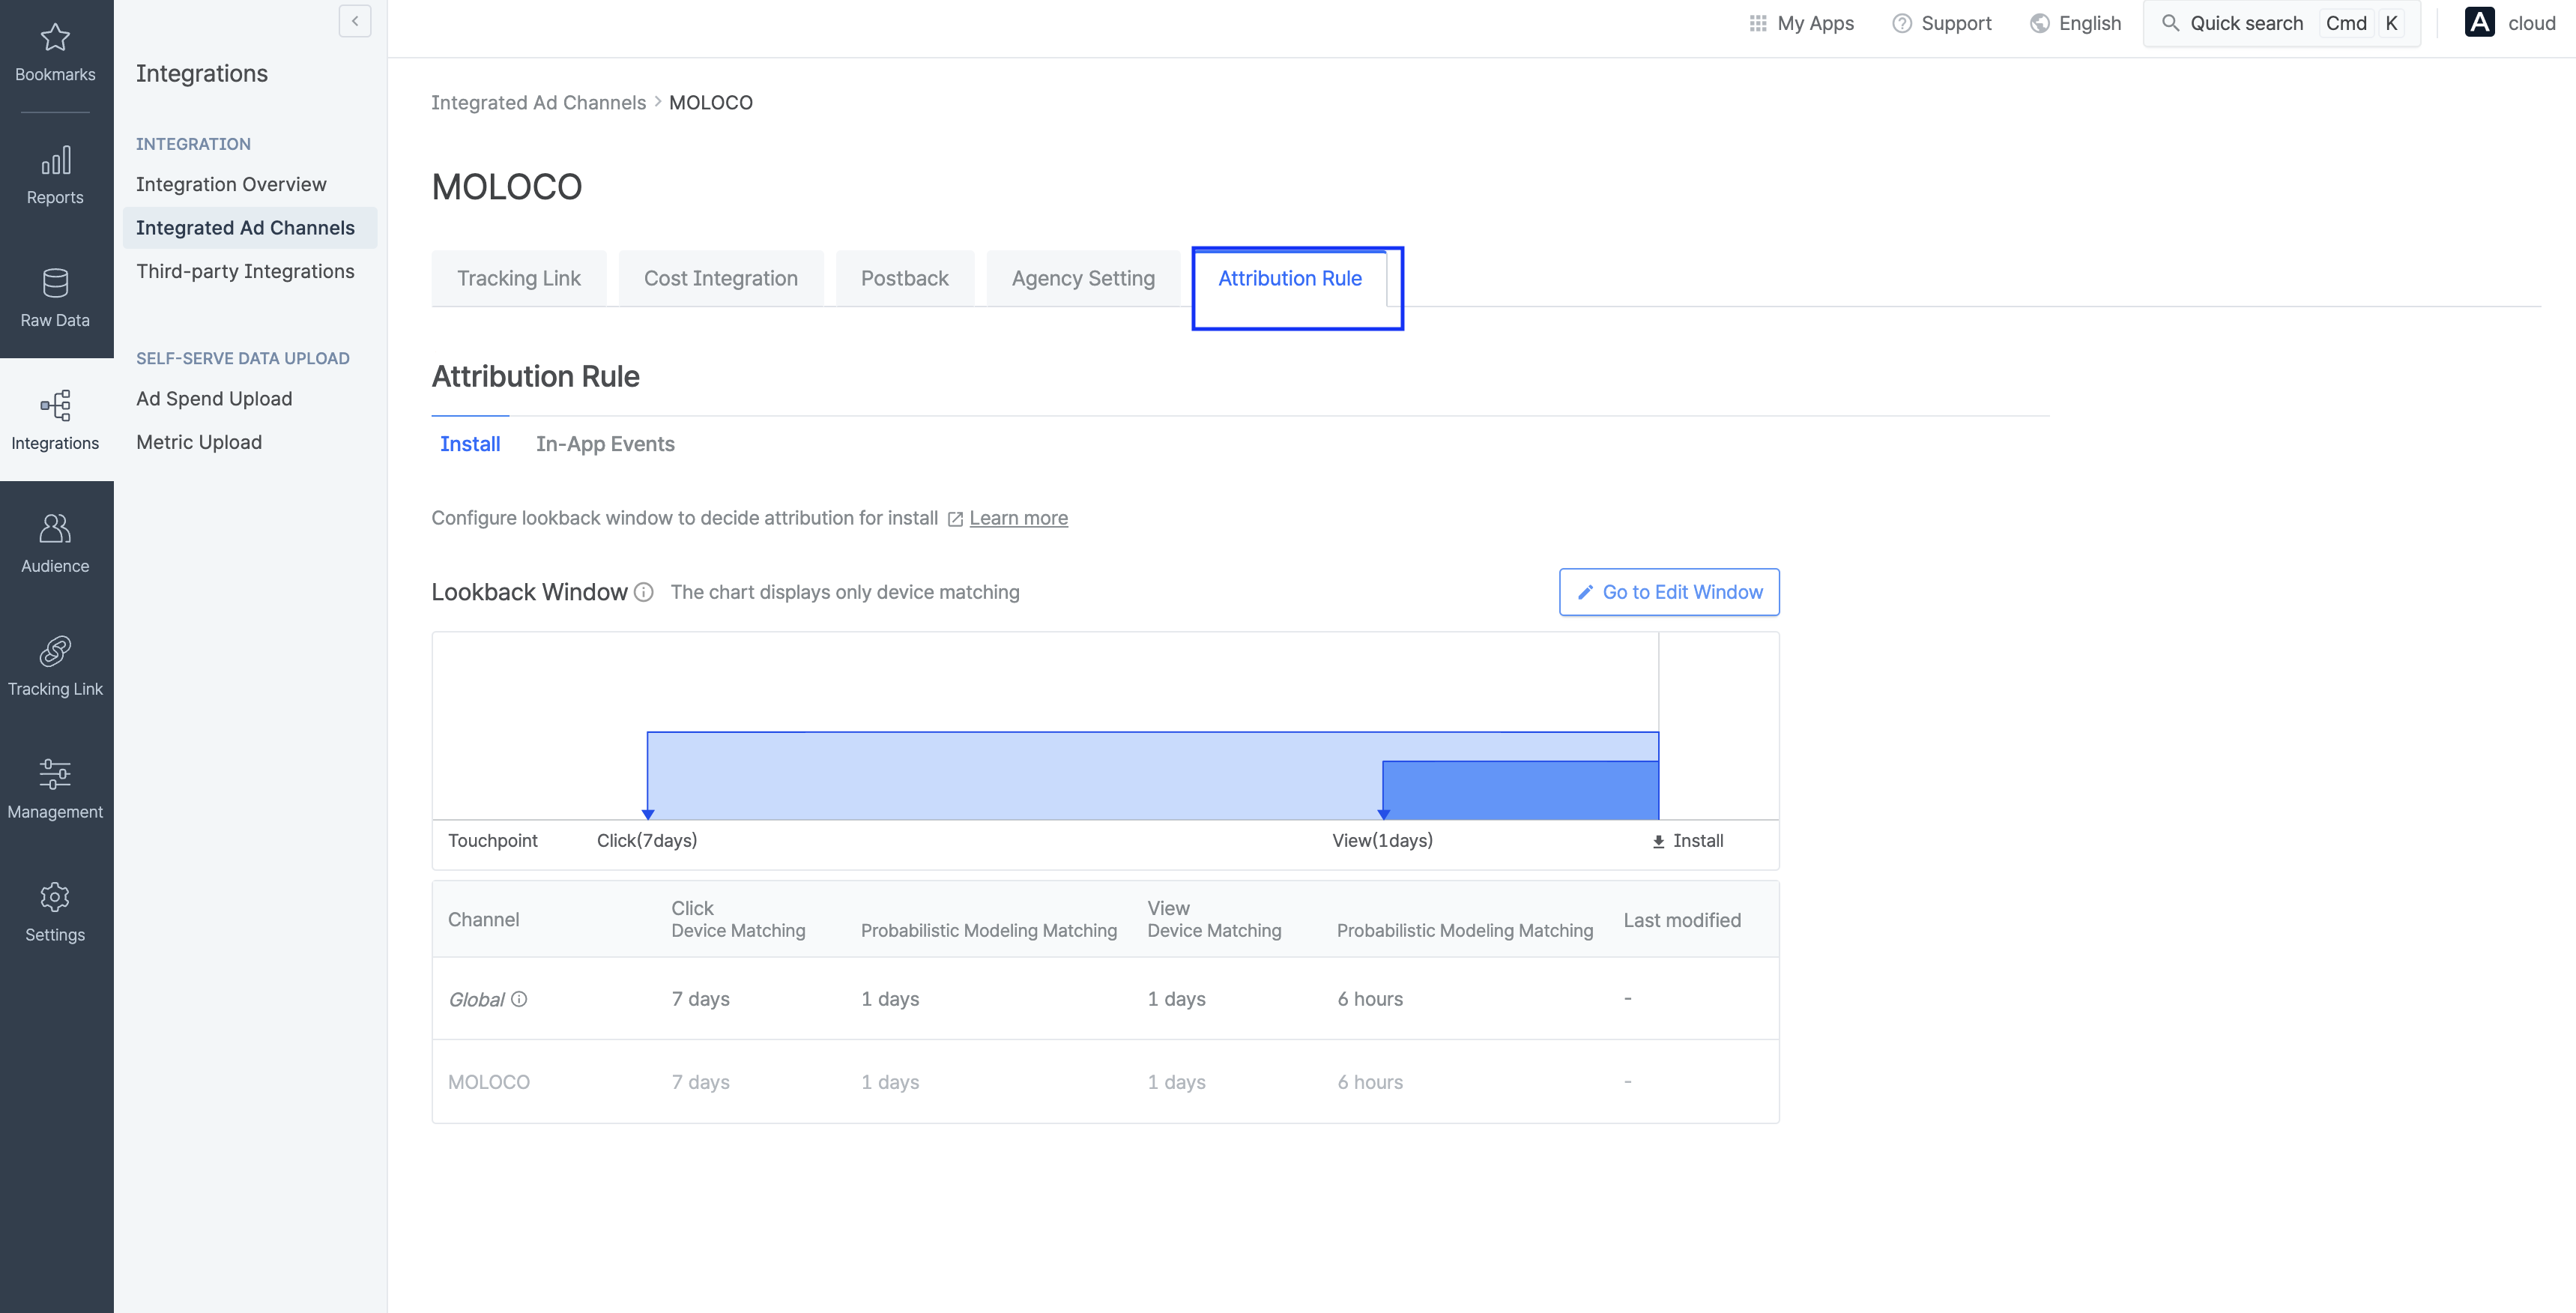Switch to the Tracking Link tab
2576x1313 pixels.
pyautogui.click(x=519, y=278)
